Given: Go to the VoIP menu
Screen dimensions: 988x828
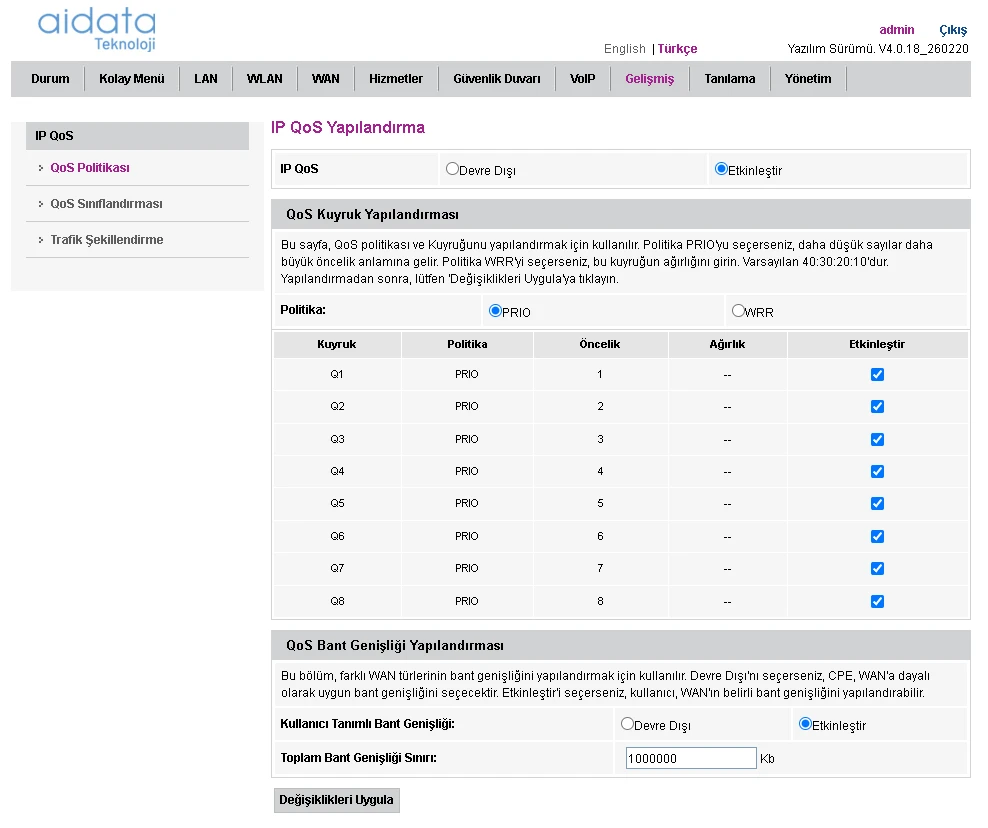Looking at the screenshot, I should (x=582, y=79).
